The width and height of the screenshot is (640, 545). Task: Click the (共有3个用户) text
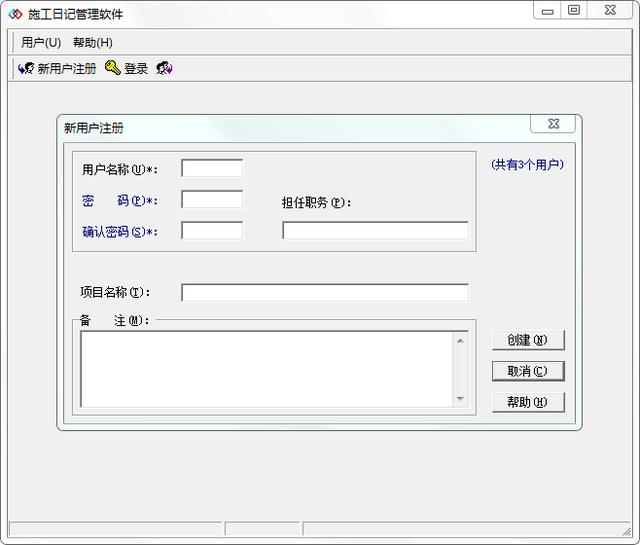(527, 165)
